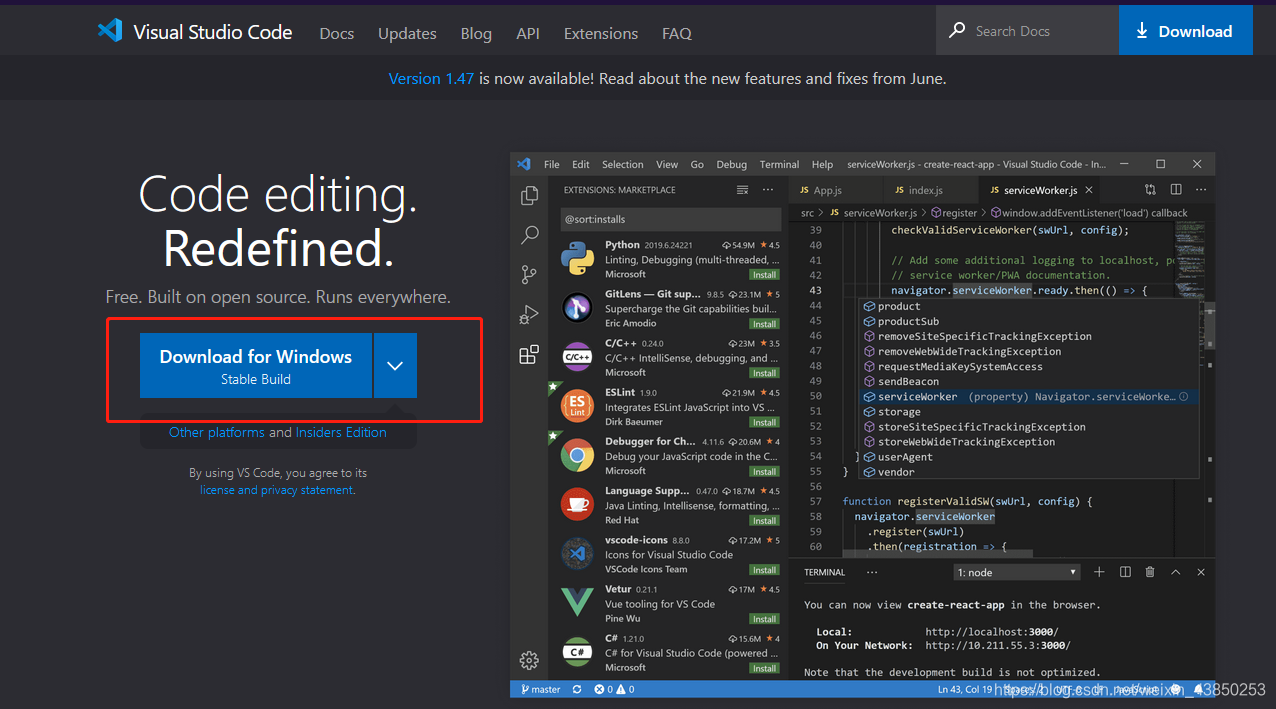Go to FAQ in the navigation bar
Viewport: 1276px width, 709px height.
677,33
